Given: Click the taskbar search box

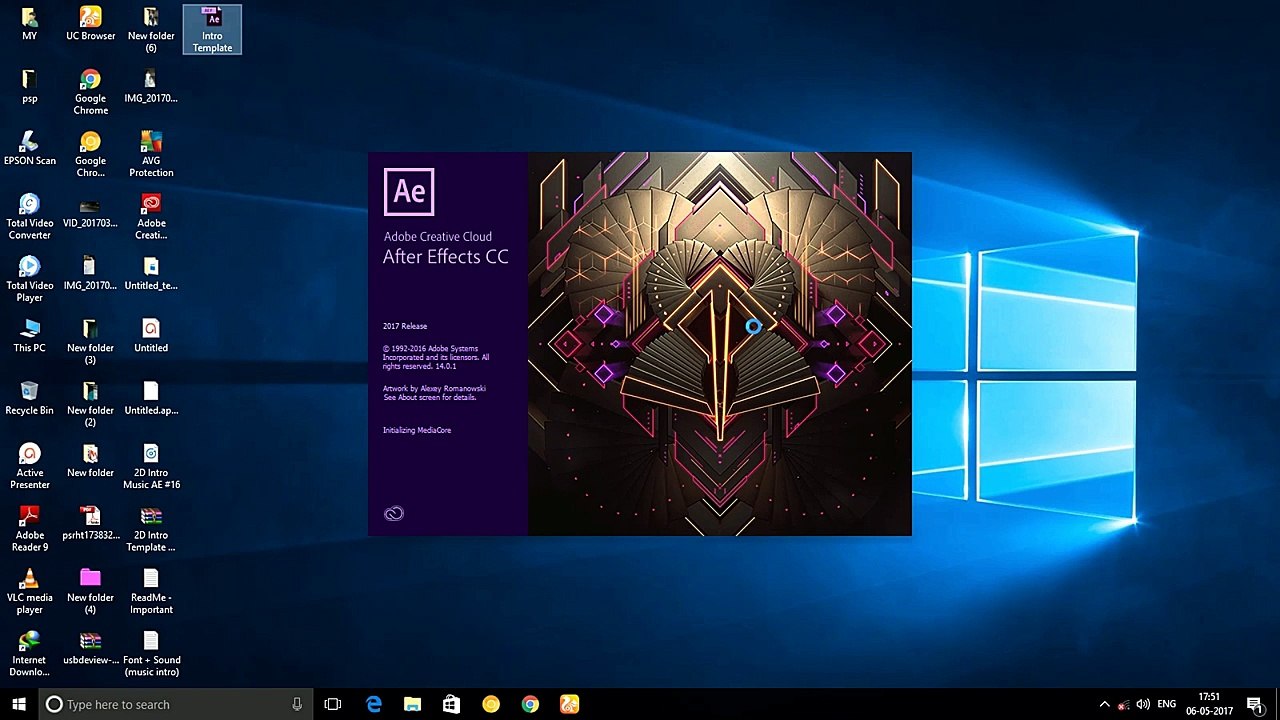Looking at the screenshot, I should pyautogui.click(x=176, y=704).
